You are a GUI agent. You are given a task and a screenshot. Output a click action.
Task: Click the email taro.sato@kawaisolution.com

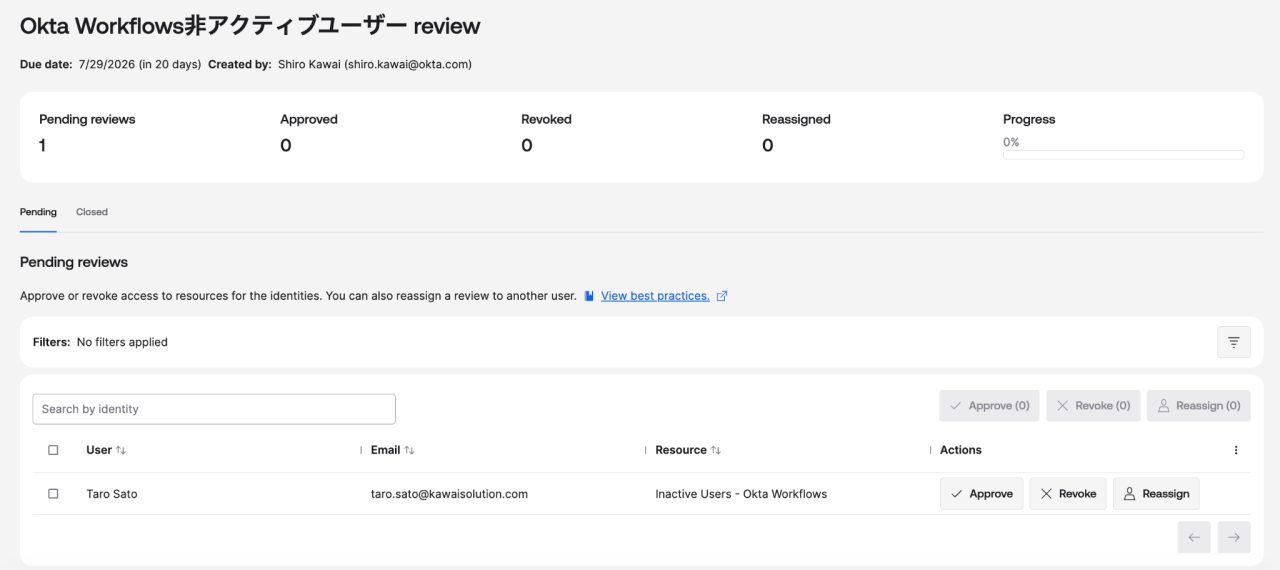(x=449, y=494)
